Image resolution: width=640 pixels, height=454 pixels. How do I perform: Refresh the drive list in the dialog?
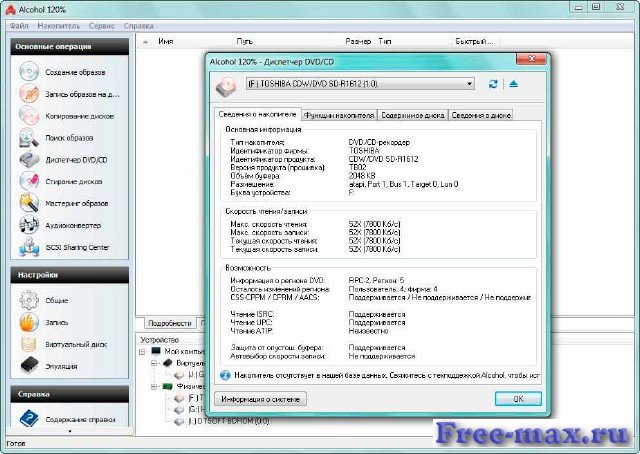coord(493,84)
